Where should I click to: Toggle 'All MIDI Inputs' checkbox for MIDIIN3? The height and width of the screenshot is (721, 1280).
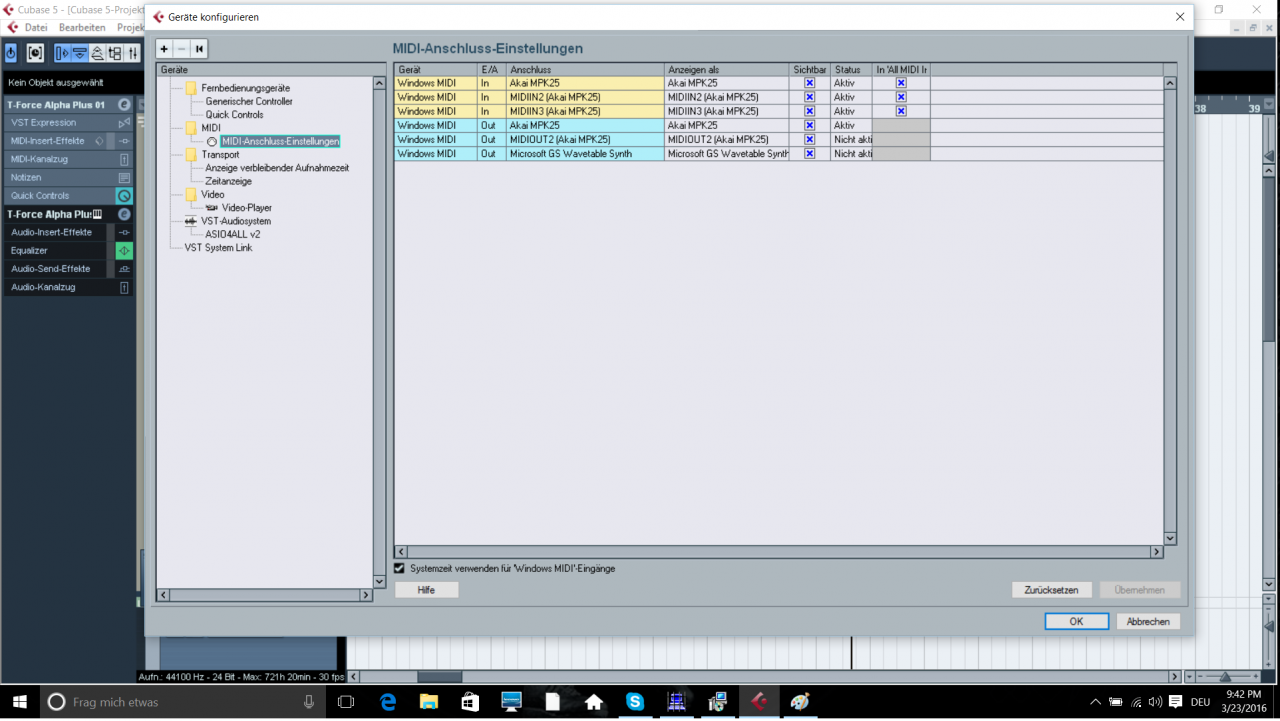pyautogui.click(x=901, y=111)
